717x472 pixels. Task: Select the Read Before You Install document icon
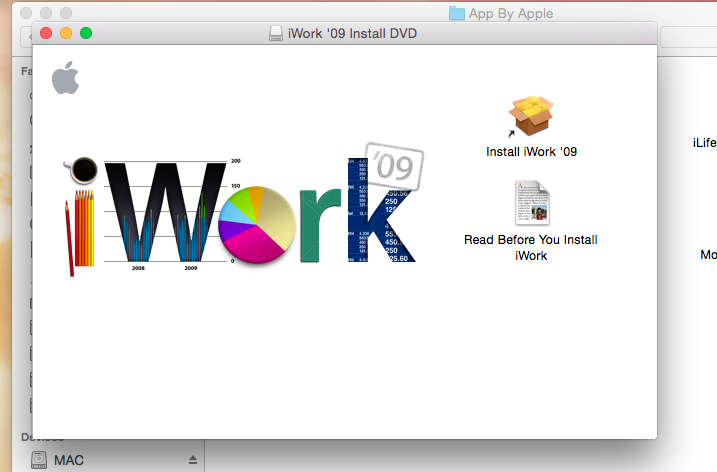(531, 203)
